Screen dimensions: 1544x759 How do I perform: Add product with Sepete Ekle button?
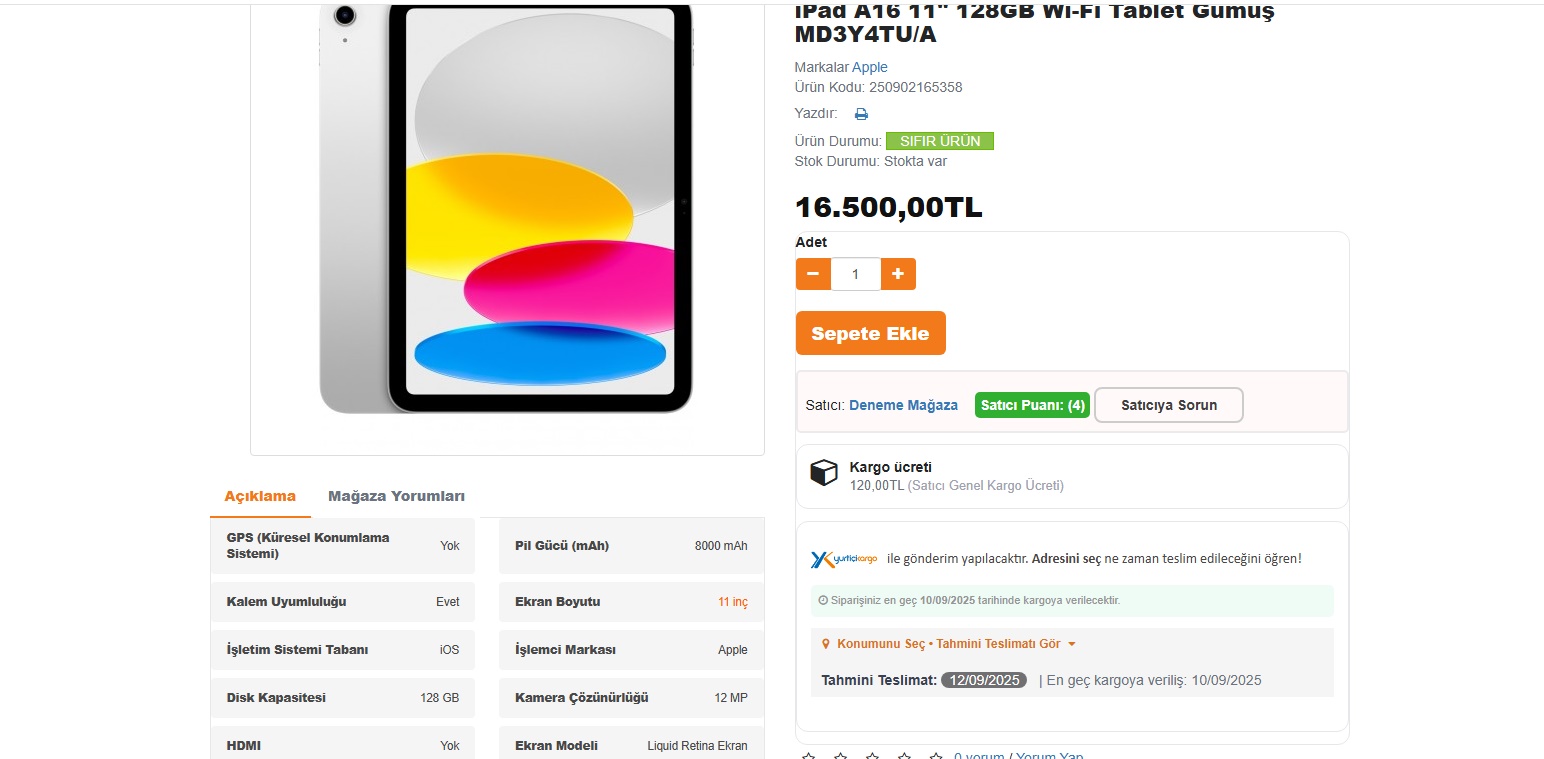pyautogui.click(x=870, y=334)
